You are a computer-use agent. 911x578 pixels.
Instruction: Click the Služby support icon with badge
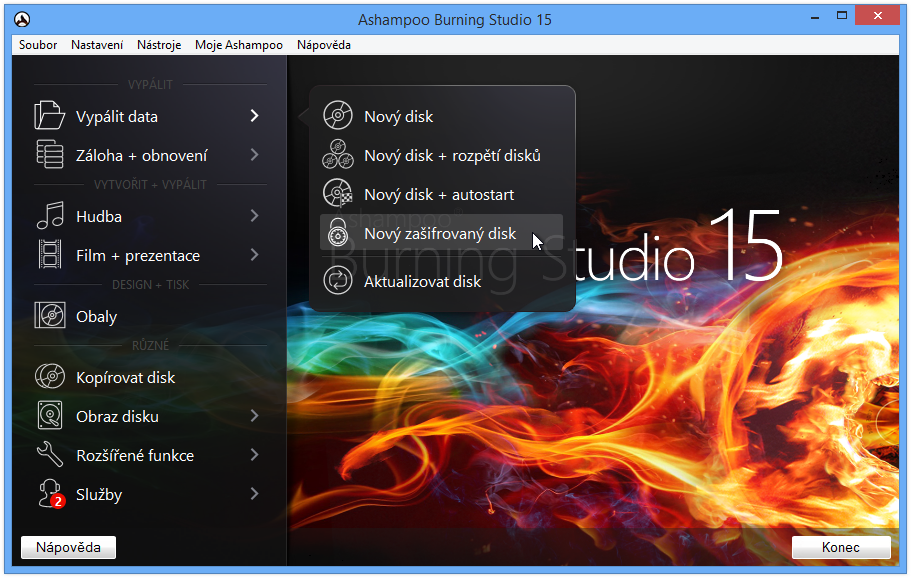(51, 494)
